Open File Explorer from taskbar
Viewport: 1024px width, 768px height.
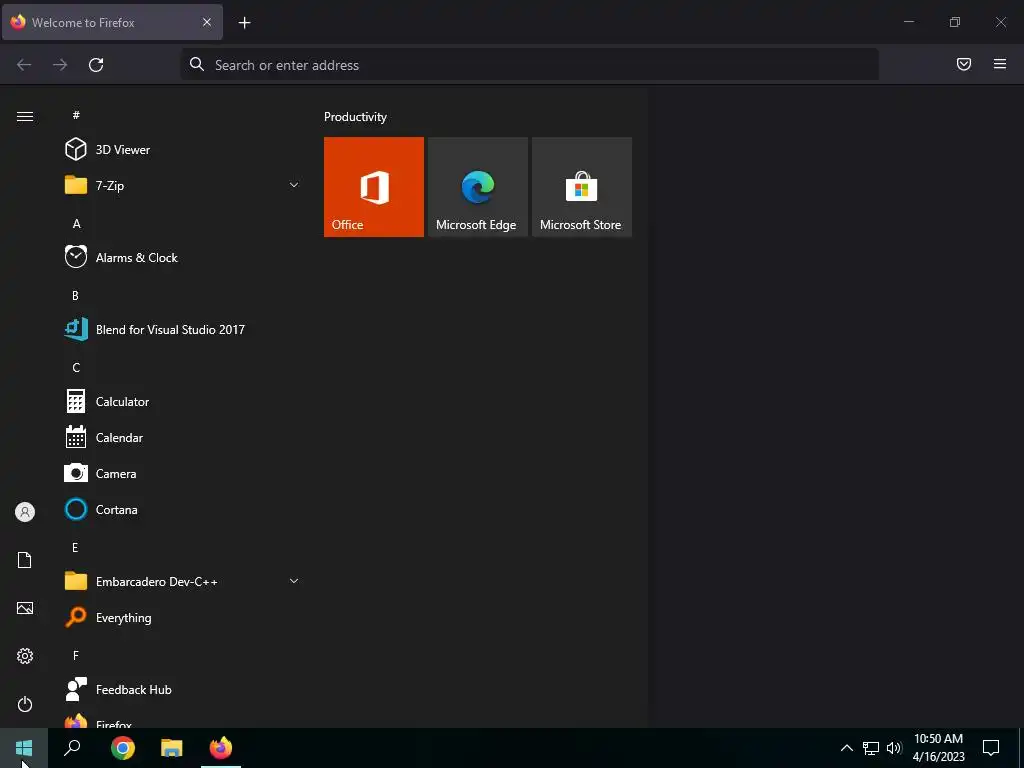172,748
